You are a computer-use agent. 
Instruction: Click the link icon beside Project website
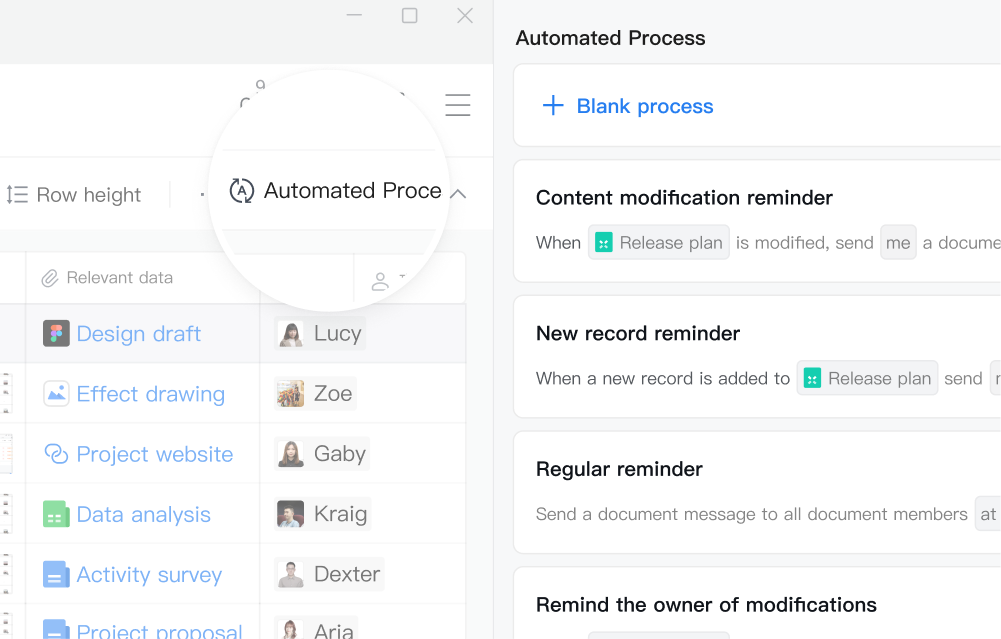[56, 454]
